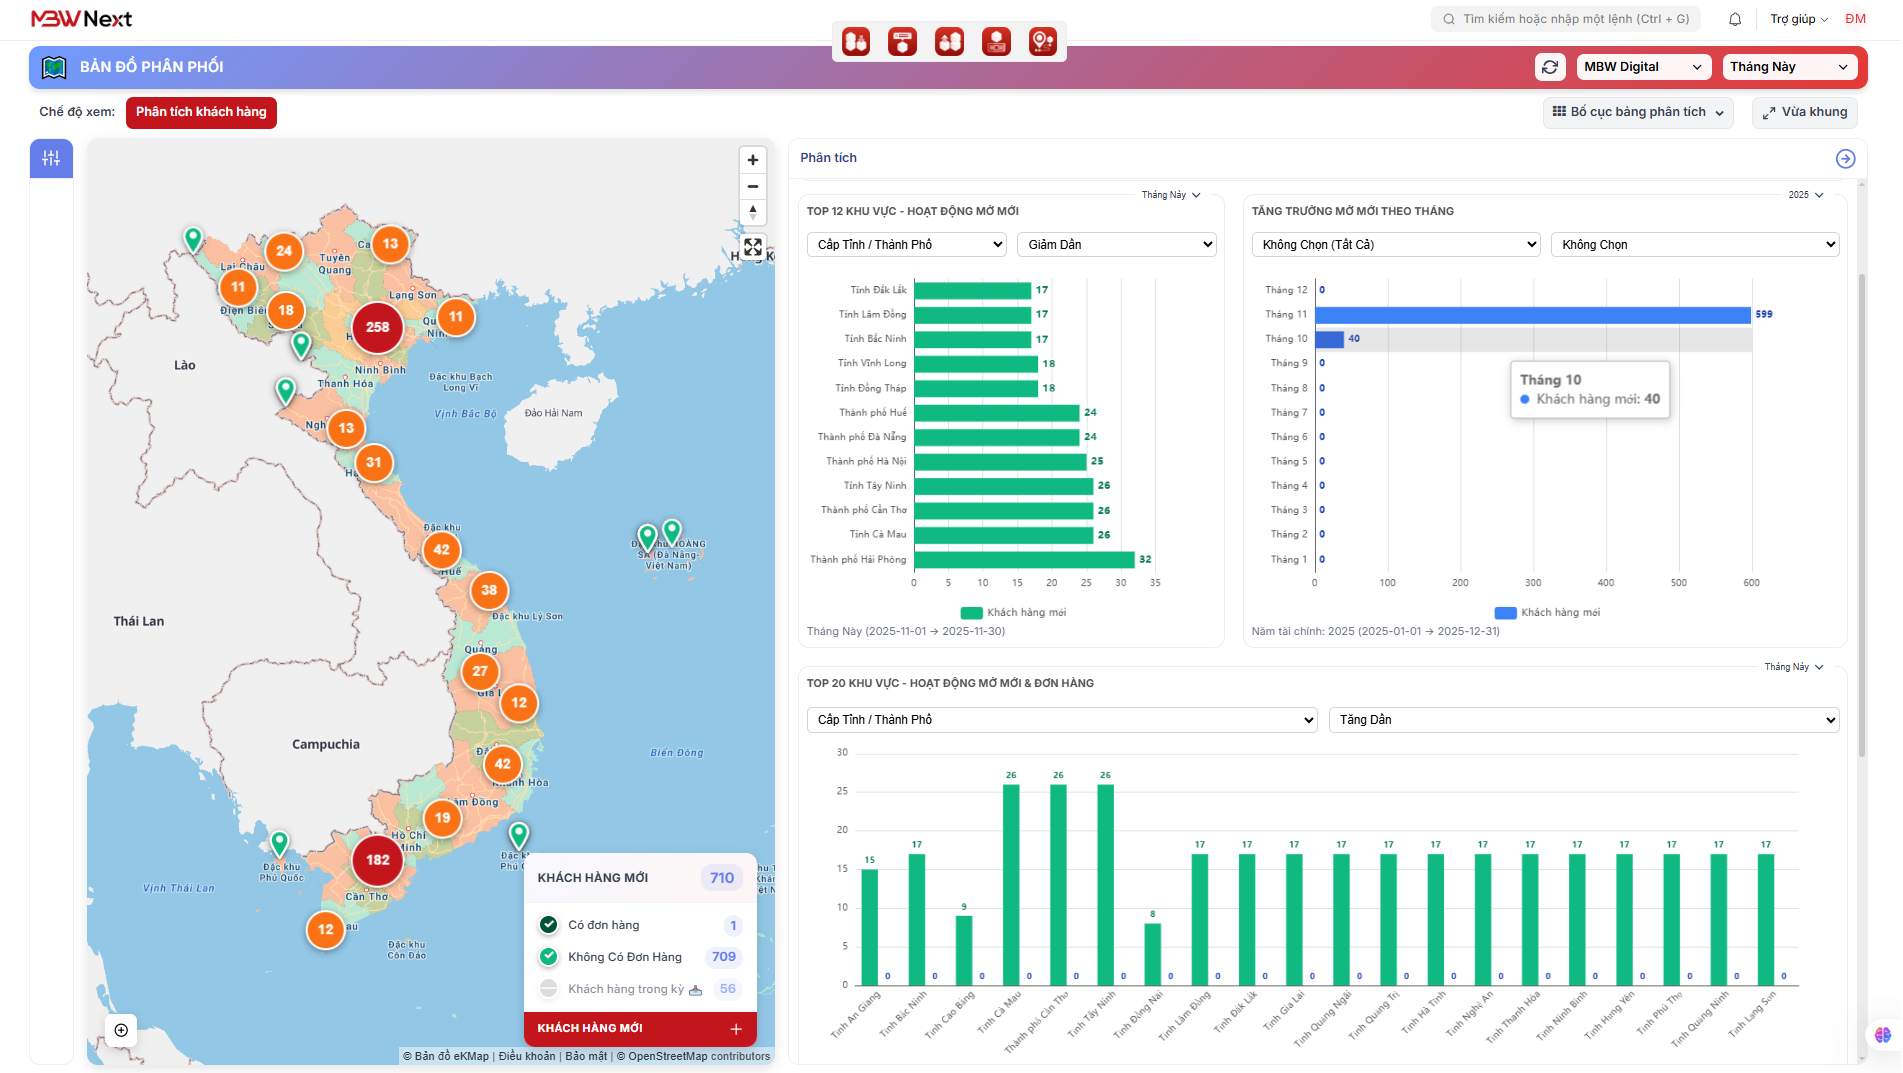Click the refresh icon beside MBW Digital
This screenshot has height=1073, width=1903.
pyautogui.click(x=1549, y=67)
